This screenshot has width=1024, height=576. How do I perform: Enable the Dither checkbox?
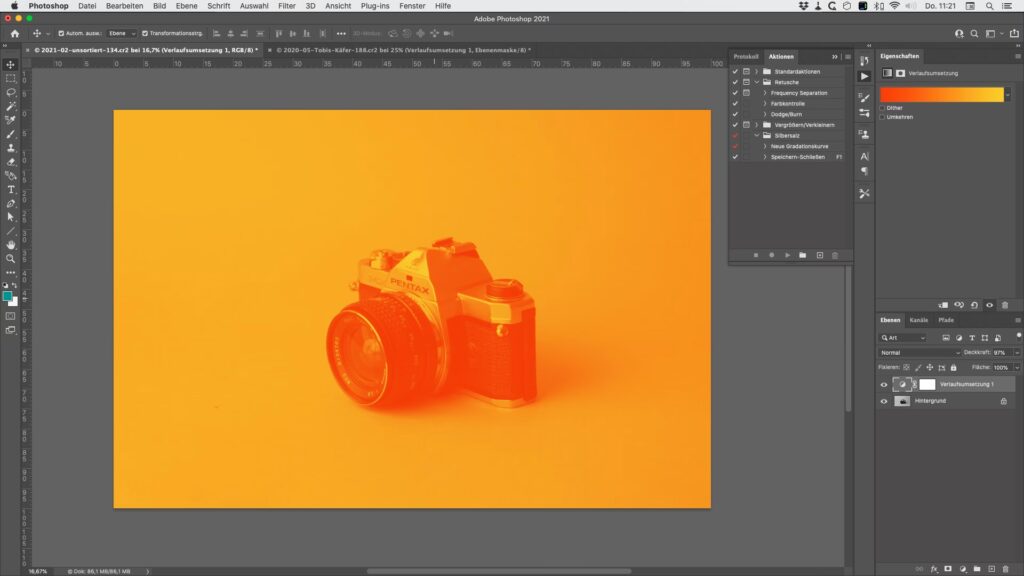point(882,108)
